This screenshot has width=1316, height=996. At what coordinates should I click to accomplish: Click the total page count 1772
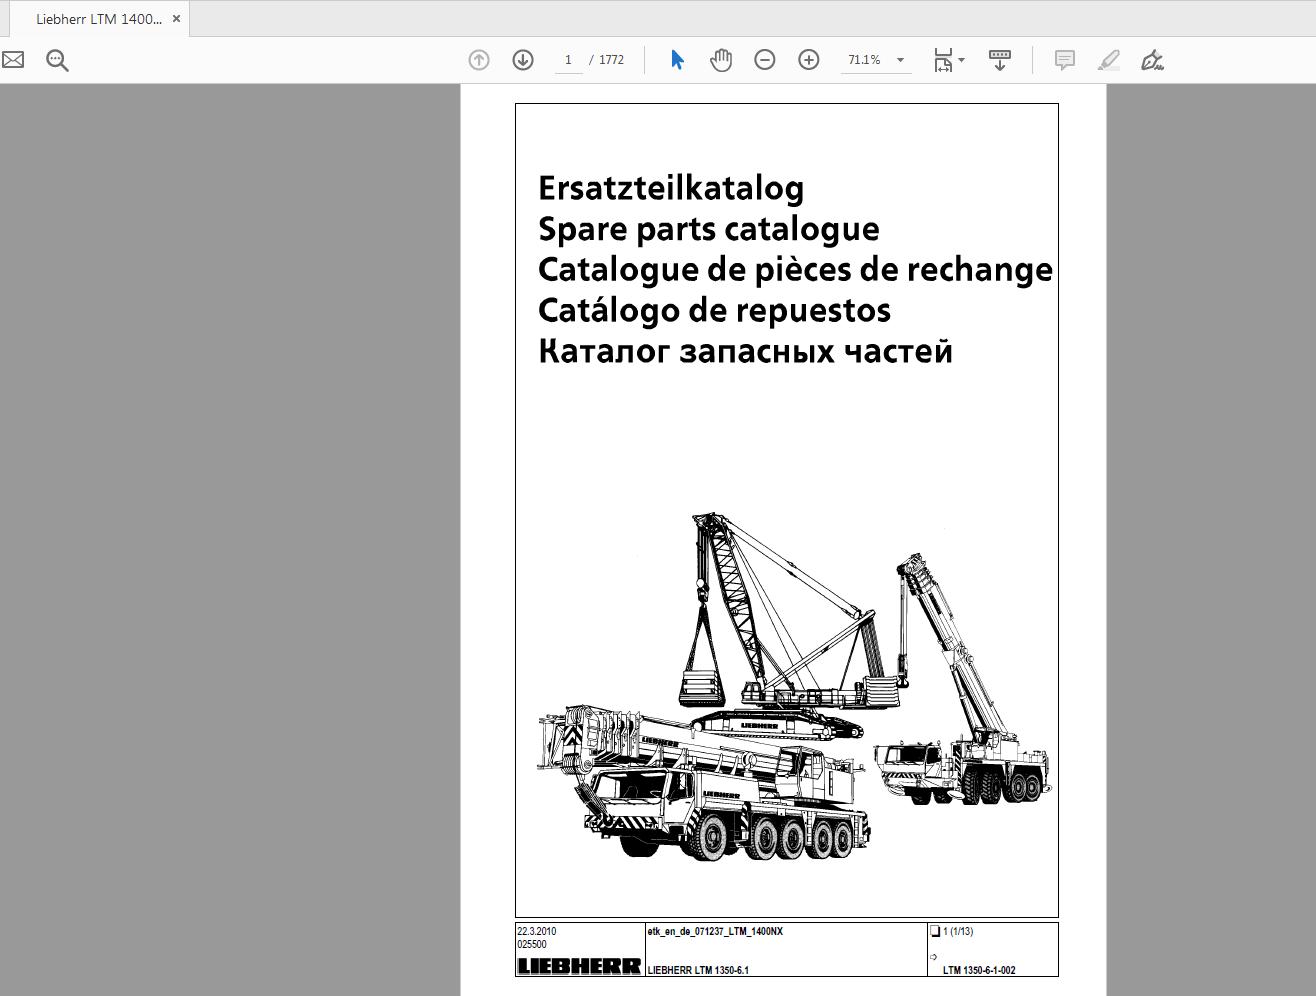point(611,60)
